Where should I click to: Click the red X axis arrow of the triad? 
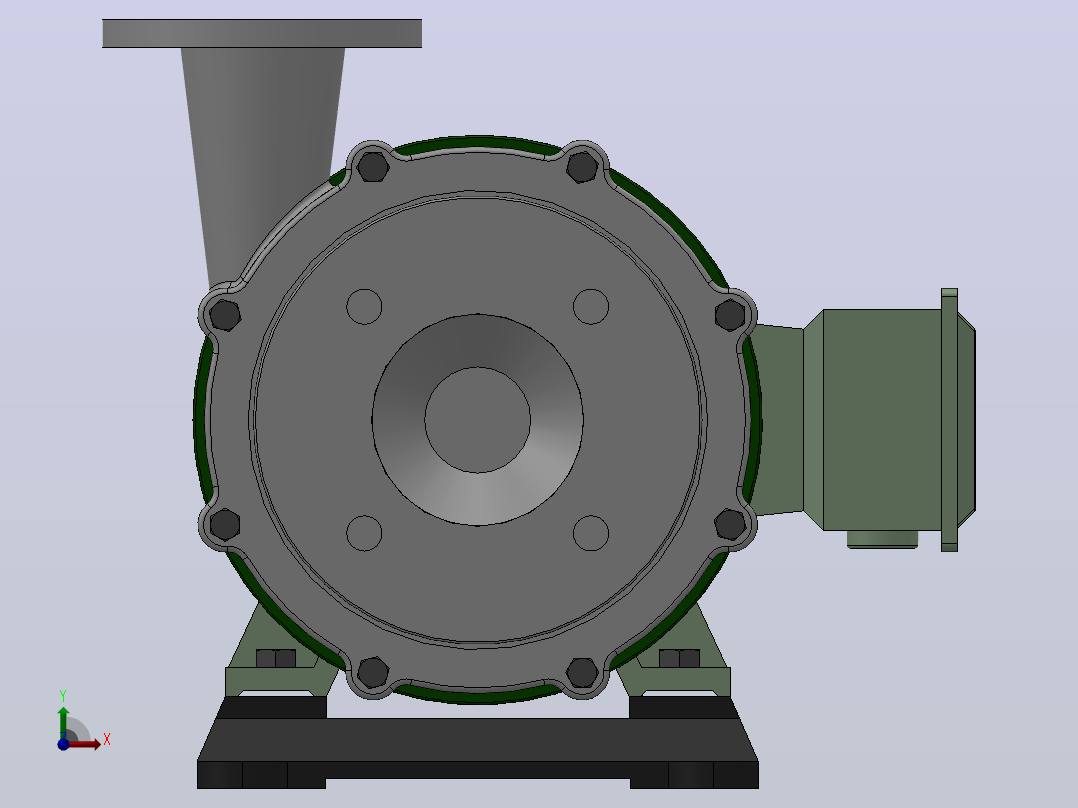(x=84, y=745)
